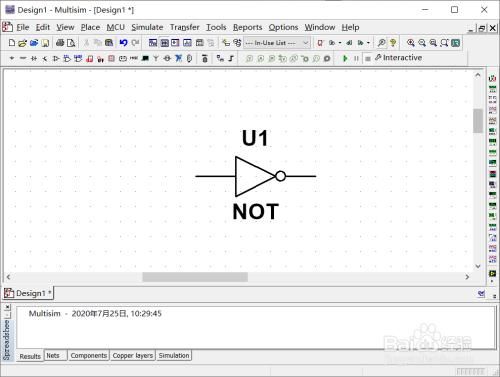
Task: Open the Simulate menu
Action: [147, 27]
